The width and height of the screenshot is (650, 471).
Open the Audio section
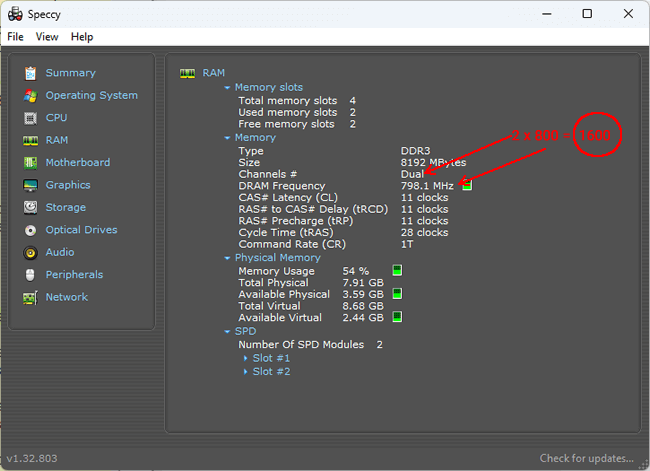pos(60,252)
